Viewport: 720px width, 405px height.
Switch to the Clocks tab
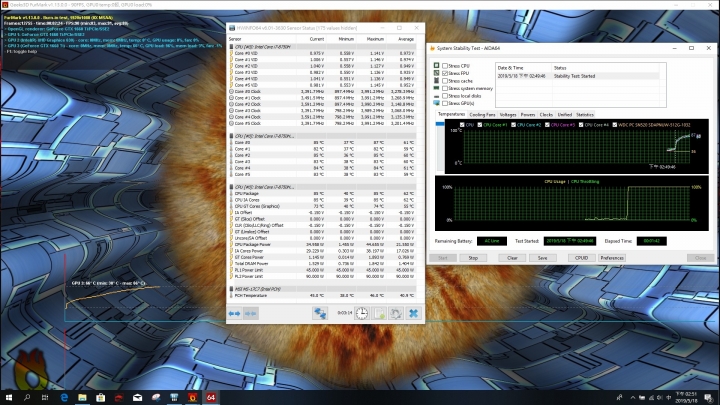[x=545, y=115]
